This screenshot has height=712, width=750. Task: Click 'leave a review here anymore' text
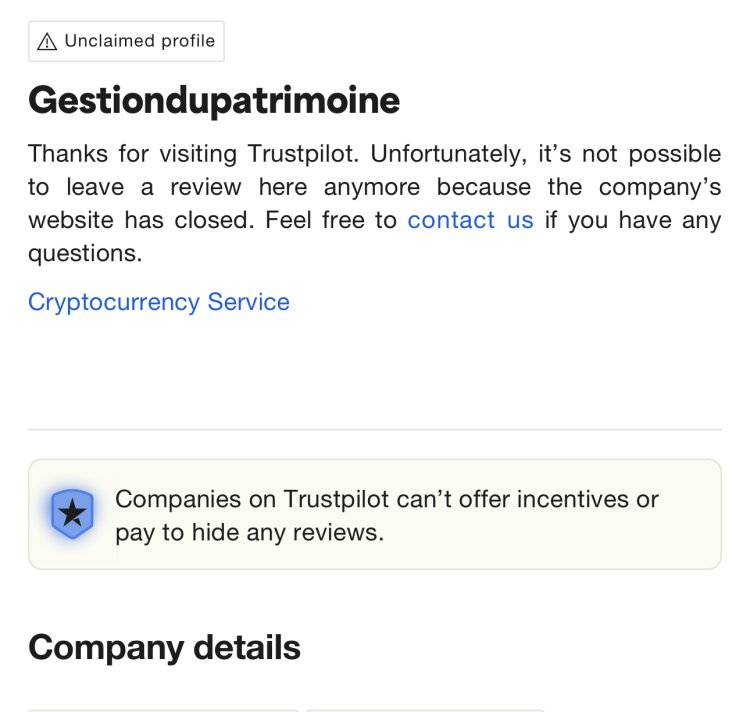tap(243, 187)
